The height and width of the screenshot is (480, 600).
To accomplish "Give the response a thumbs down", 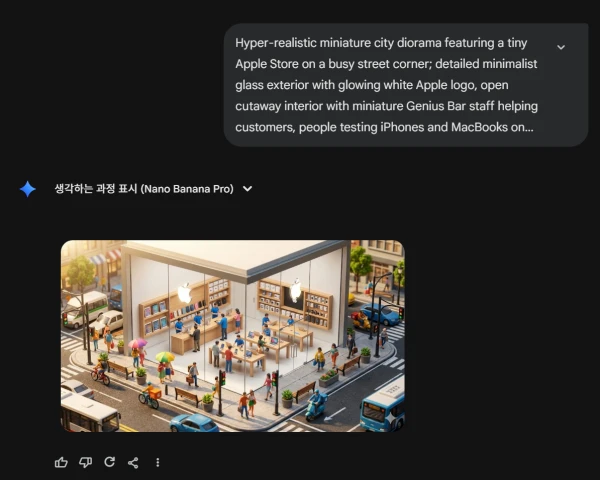I will click(x=85, y=462).
